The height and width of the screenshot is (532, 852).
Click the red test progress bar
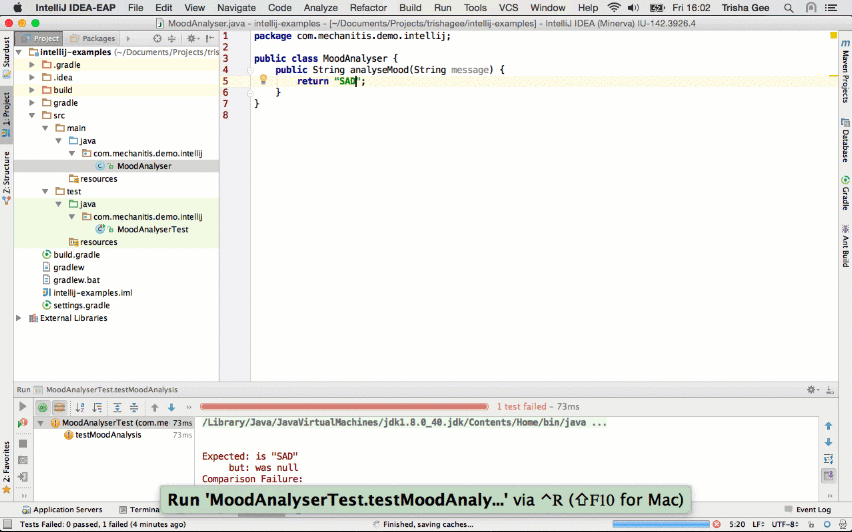344,406
